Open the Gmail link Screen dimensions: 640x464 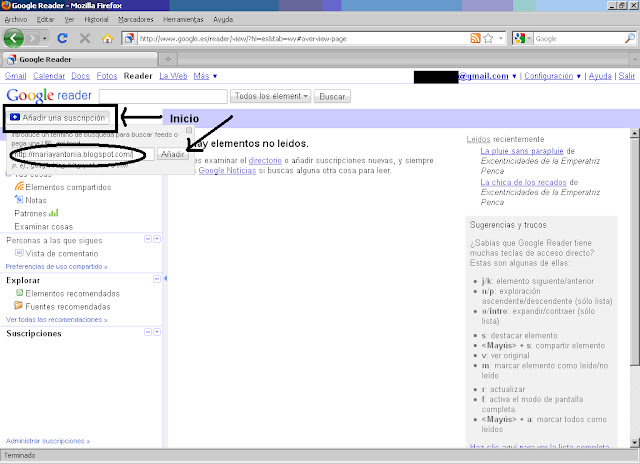[x=16, y=76]
